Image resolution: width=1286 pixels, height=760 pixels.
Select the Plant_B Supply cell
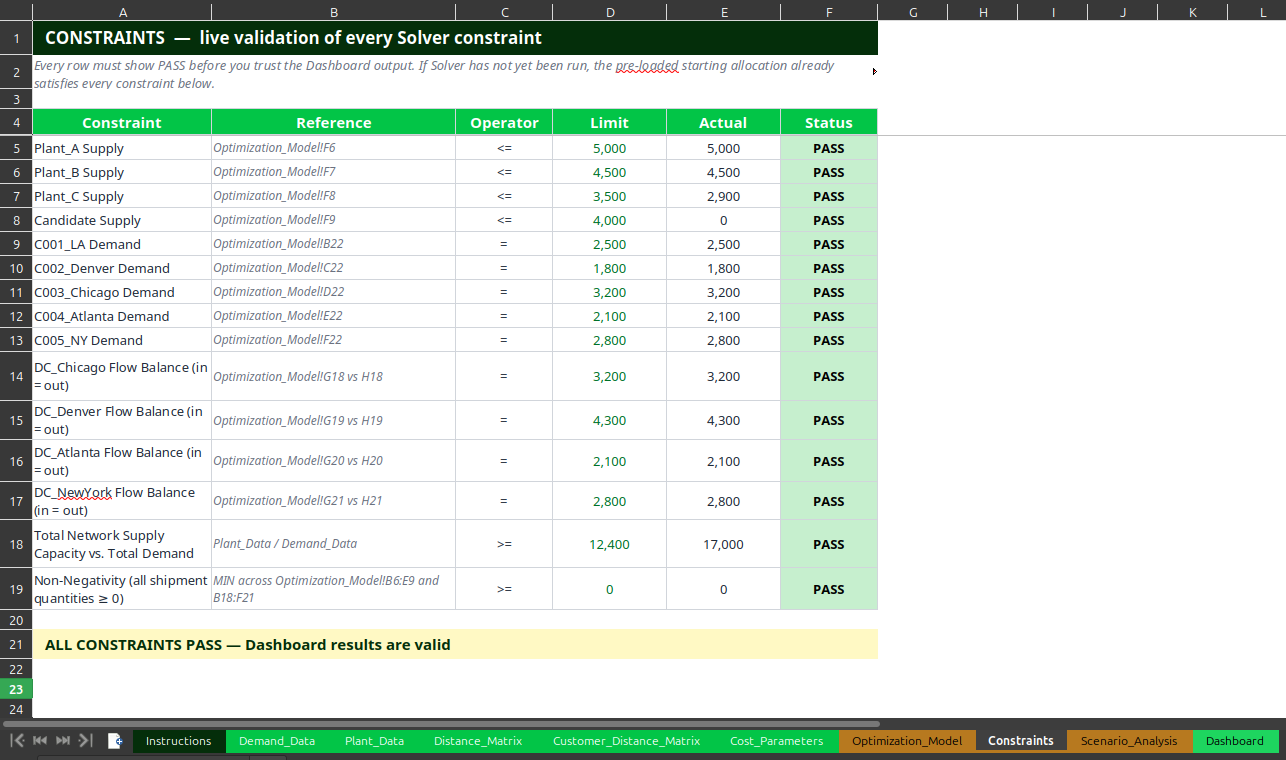[x=122, y=172]
